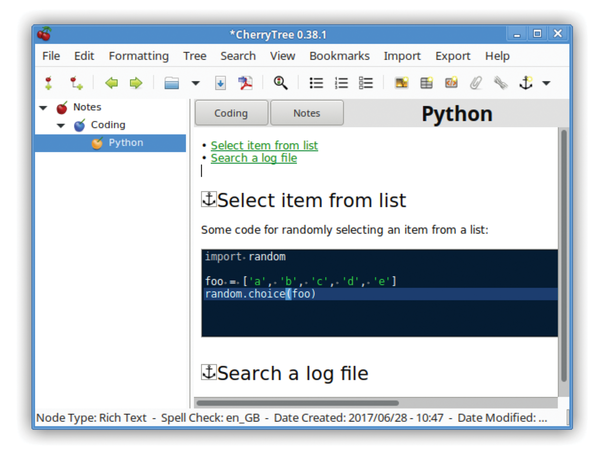This screenshot has width=600, height=455.
Task: Insert an image
Action: tap(401, 83)
